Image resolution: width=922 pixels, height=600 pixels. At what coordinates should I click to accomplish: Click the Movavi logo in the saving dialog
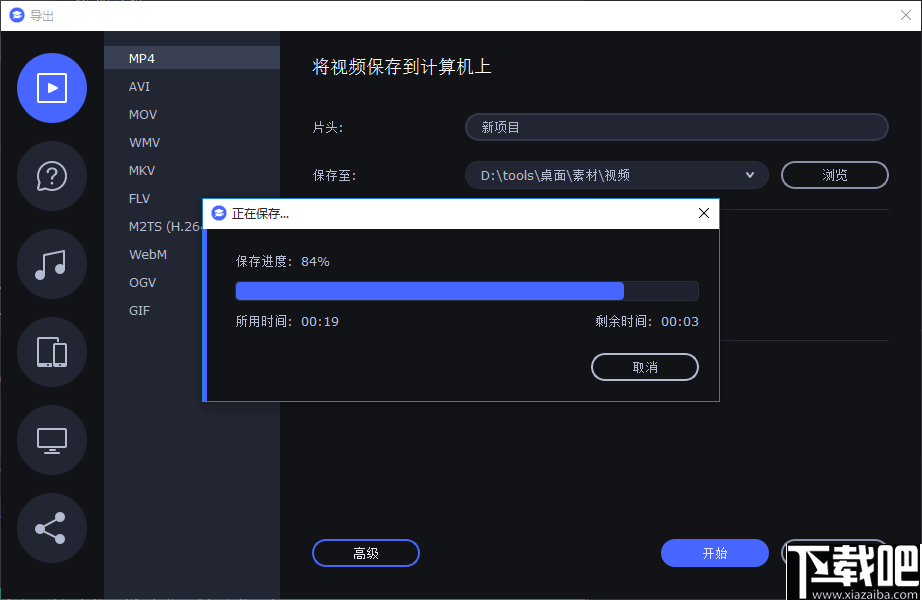219,213
